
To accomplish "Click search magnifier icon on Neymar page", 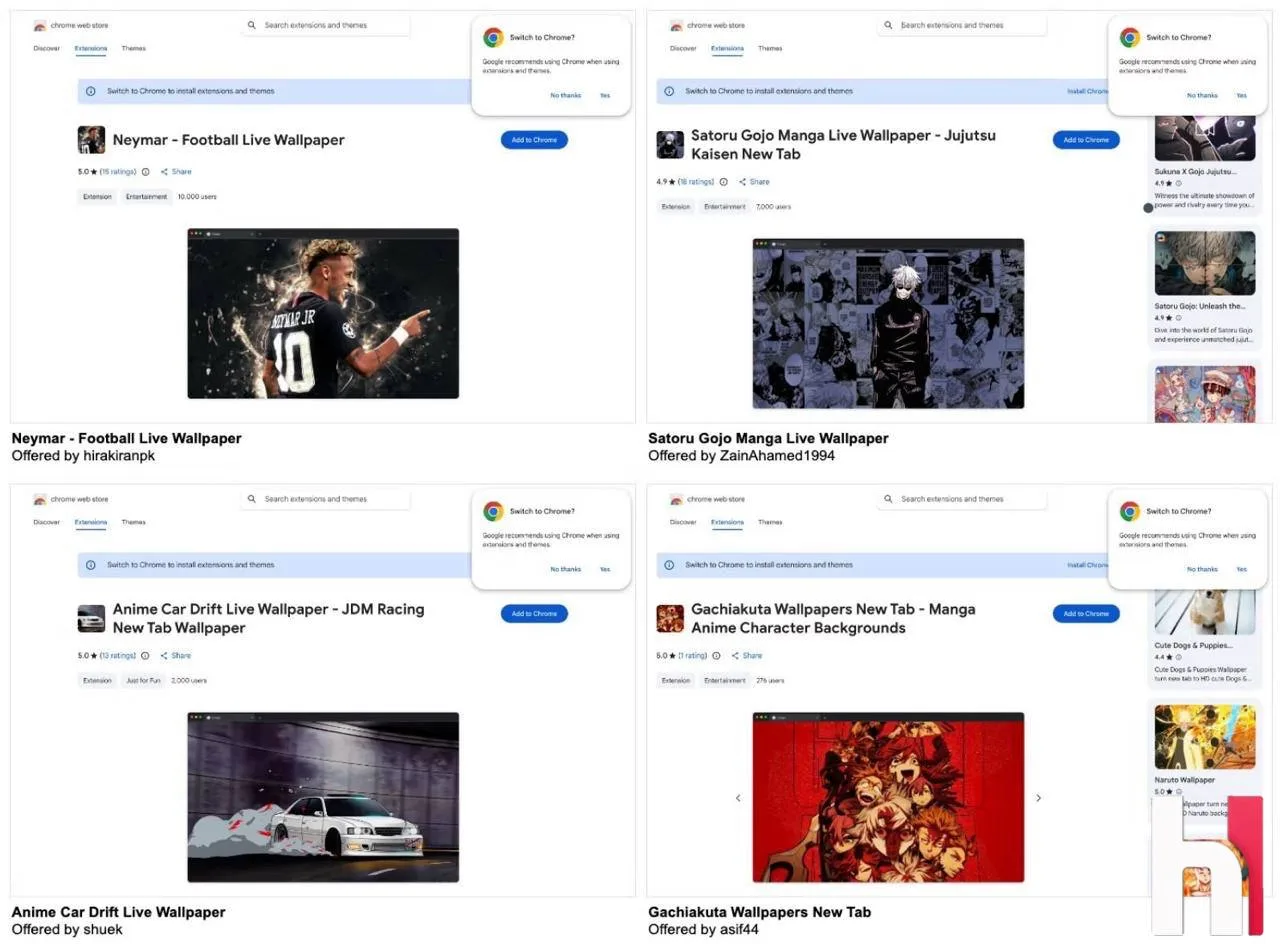I will tap(252, 25).
